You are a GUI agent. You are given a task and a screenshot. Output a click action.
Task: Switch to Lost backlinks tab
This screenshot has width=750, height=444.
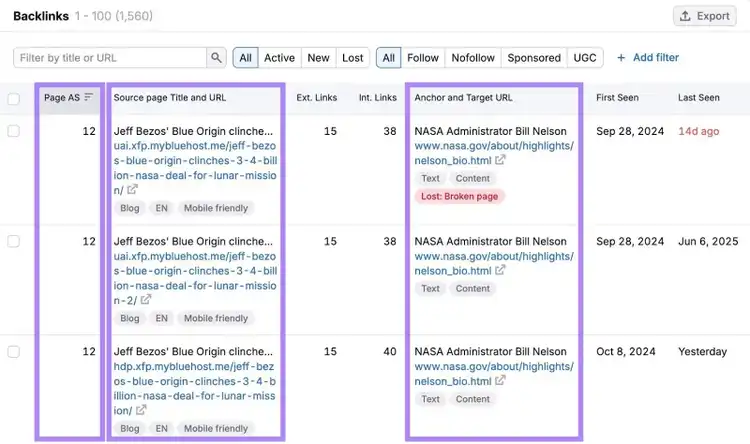click(353, 58)
